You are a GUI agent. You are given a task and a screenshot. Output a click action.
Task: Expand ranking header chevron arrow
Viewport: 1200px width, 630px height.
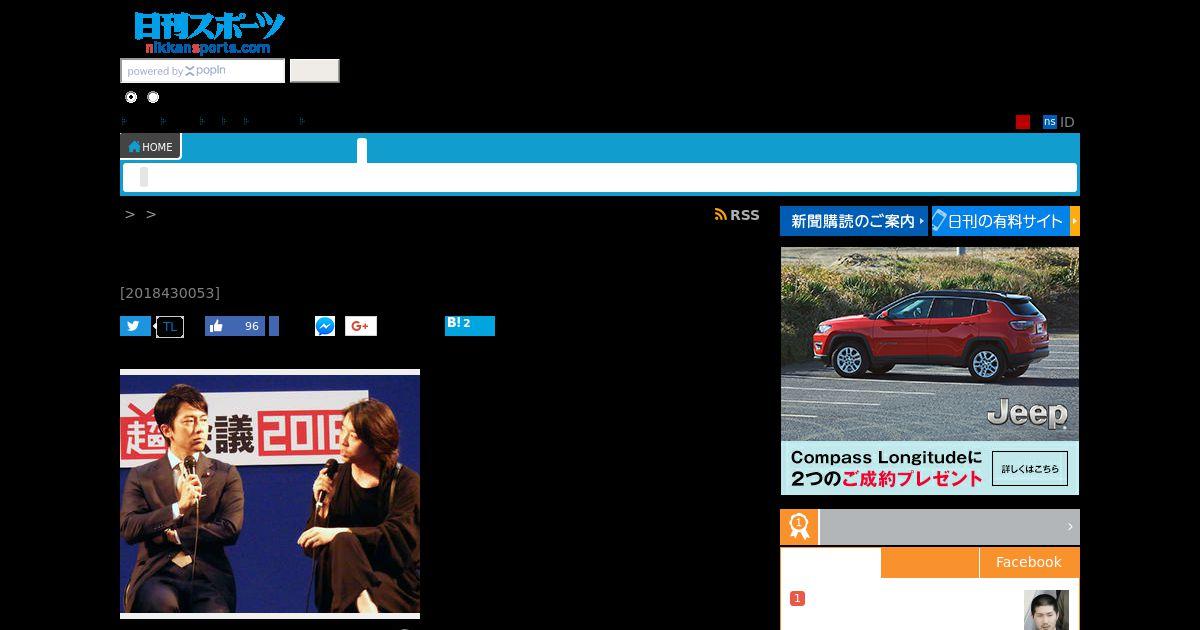[1070, 527]
